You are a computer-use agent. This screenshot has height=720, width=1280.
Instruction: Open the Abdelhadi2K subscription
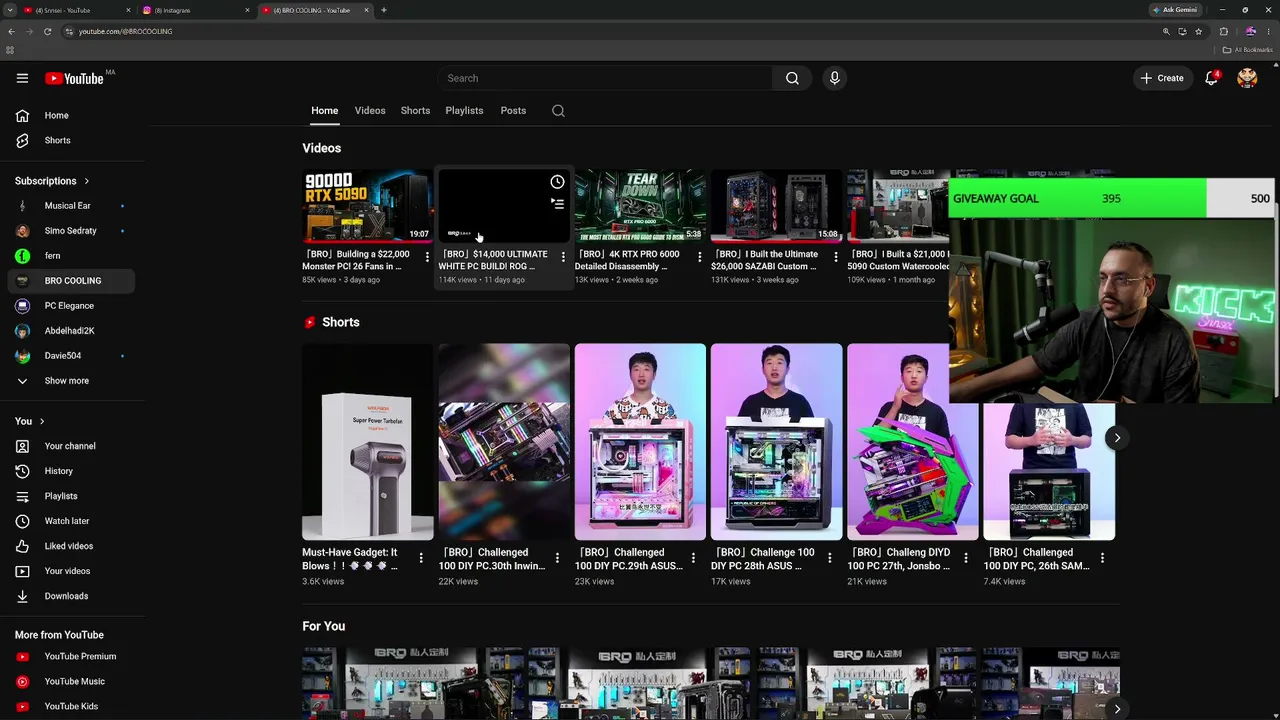[x=72, y=331]
